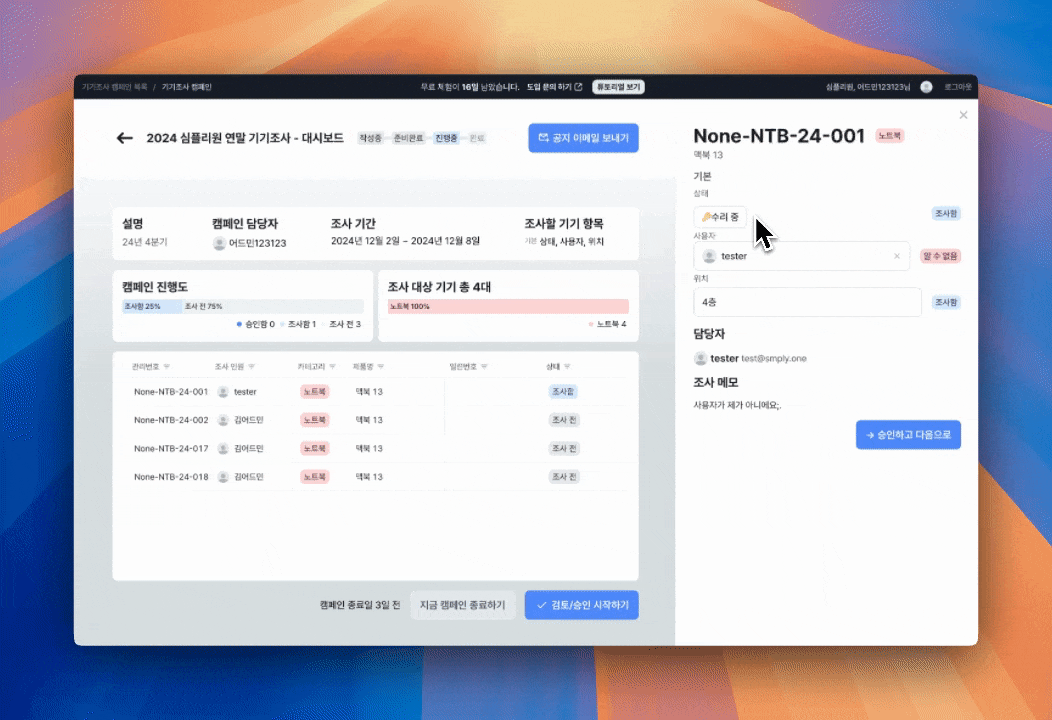
Task: Go to 기기조사 캠페인 목록 breadcrumb
Action: point(114,87)
